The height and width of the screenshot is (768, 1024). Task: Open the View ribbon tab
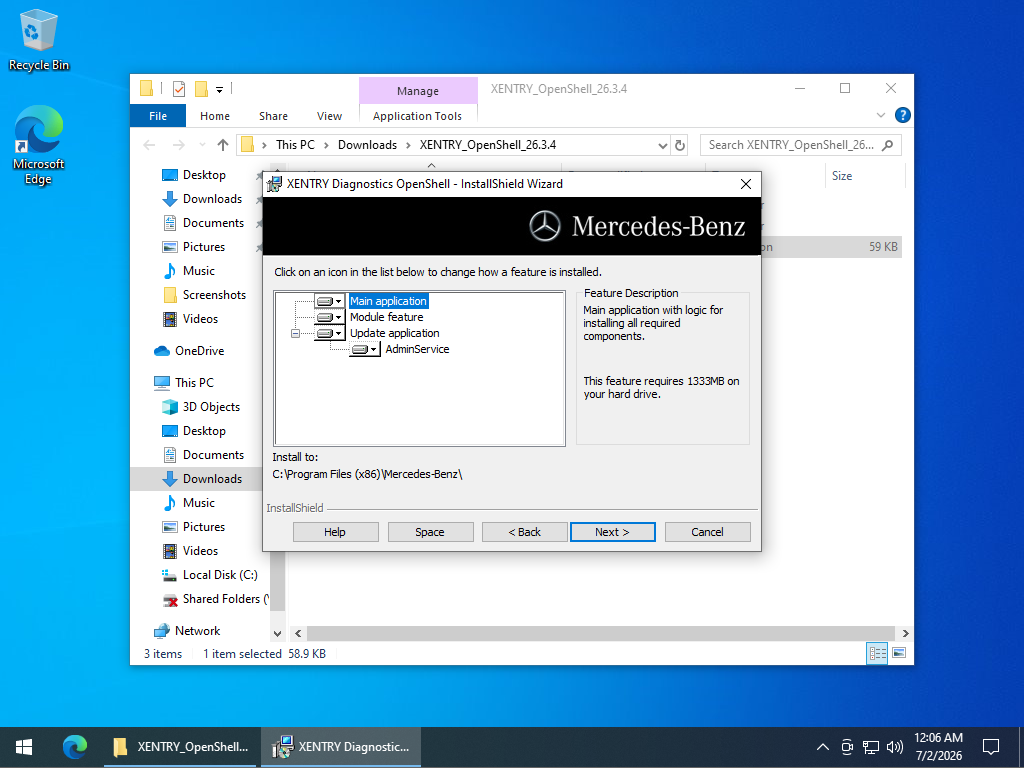[329, 116]
